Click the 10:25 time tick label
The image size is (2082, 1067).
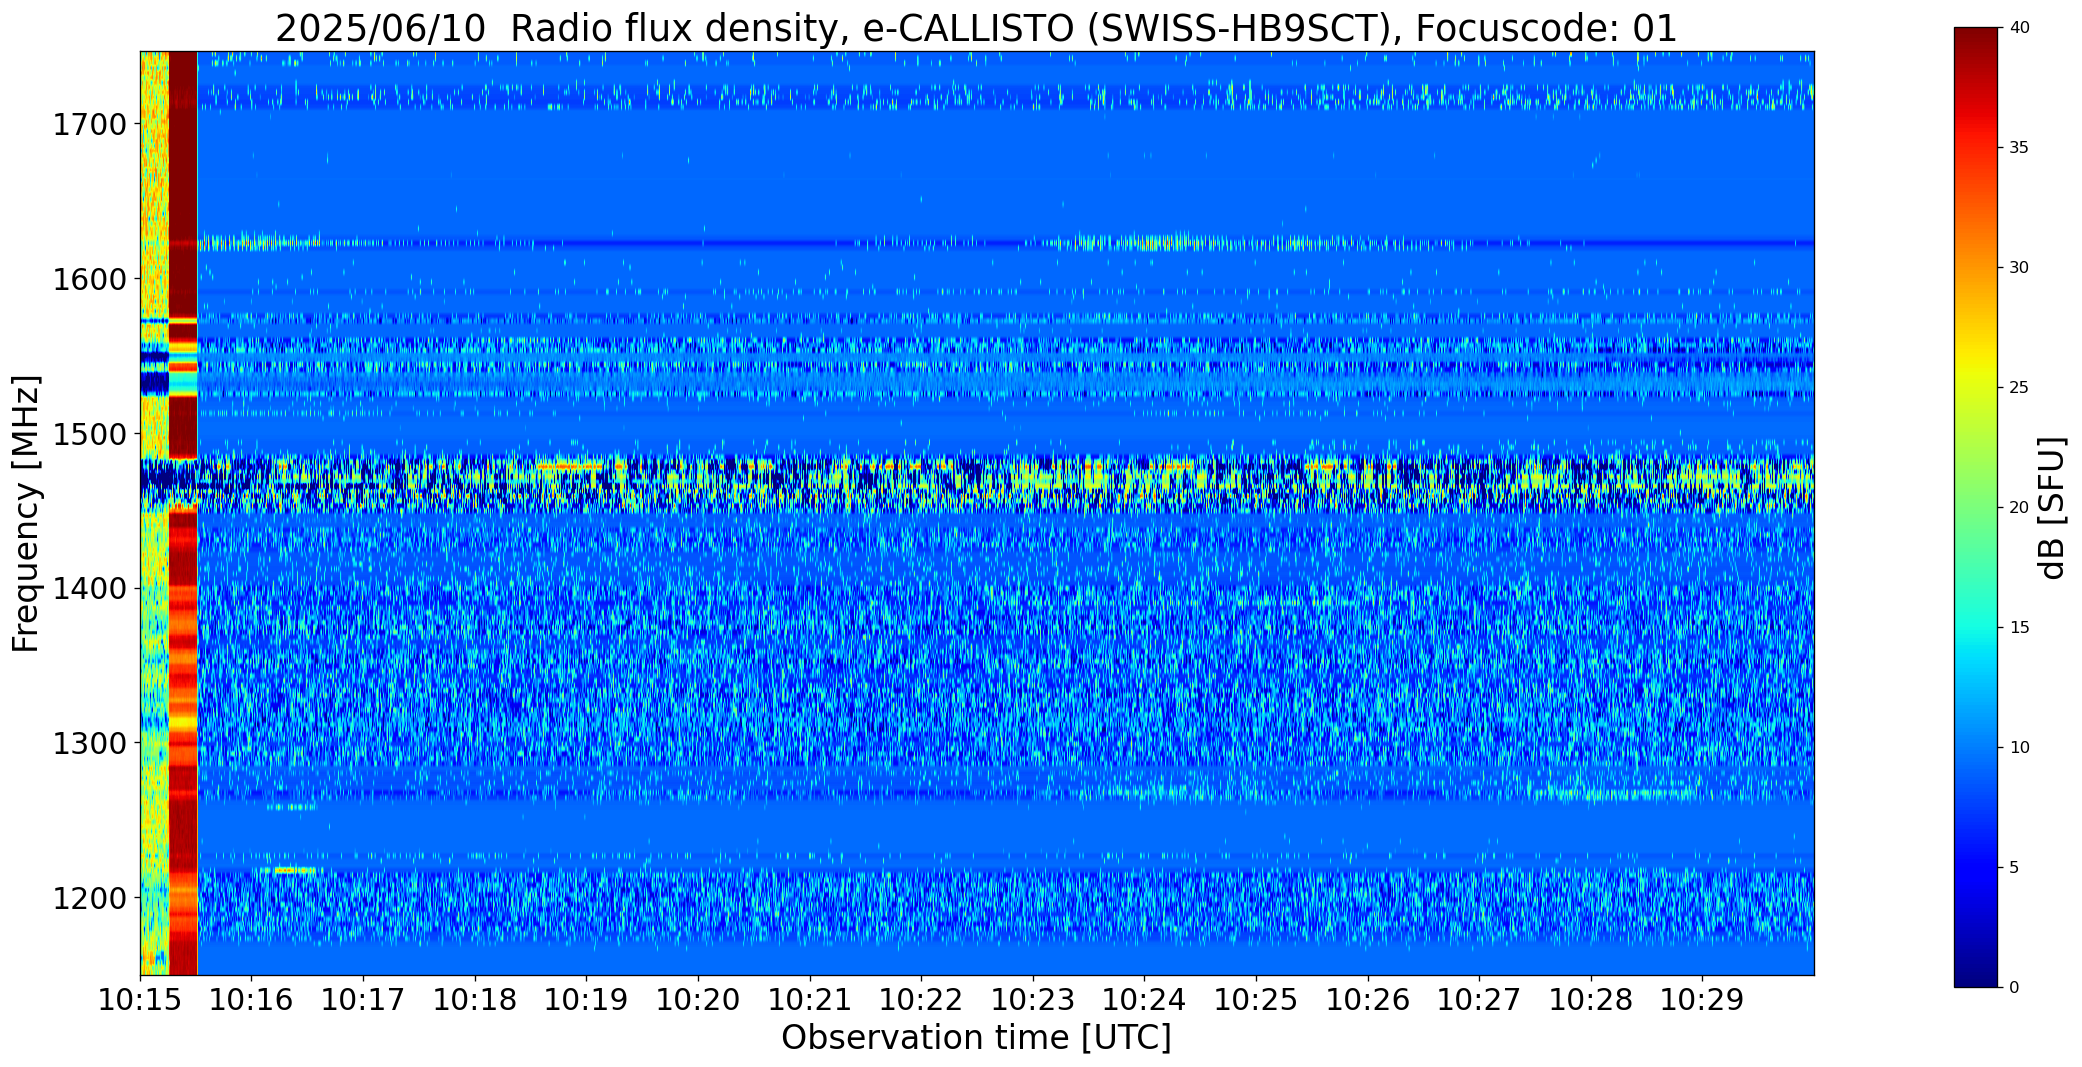pyautogui.click(x=1256, y=1000)
